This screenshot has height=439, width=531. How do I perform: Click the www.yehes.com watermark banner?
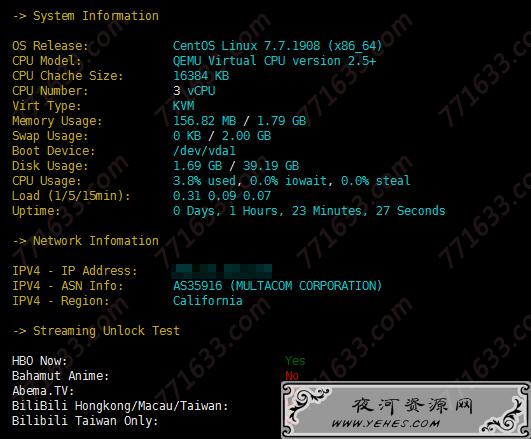406,410
